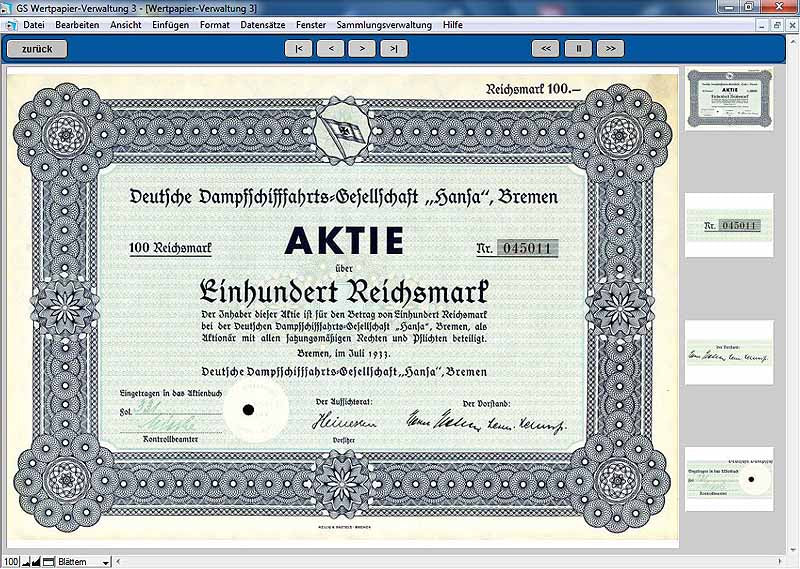
Task: Click the zoom out icon in status bar
Action: (x=27, y=562)
